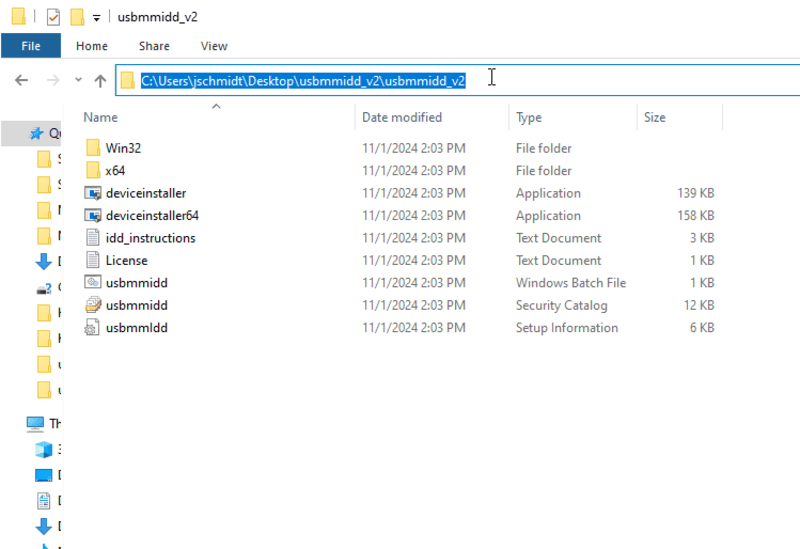The width and height of the screenshot is (800, 549).
Task: Click the Downloads arrow under Quick access
Action: 44,261
